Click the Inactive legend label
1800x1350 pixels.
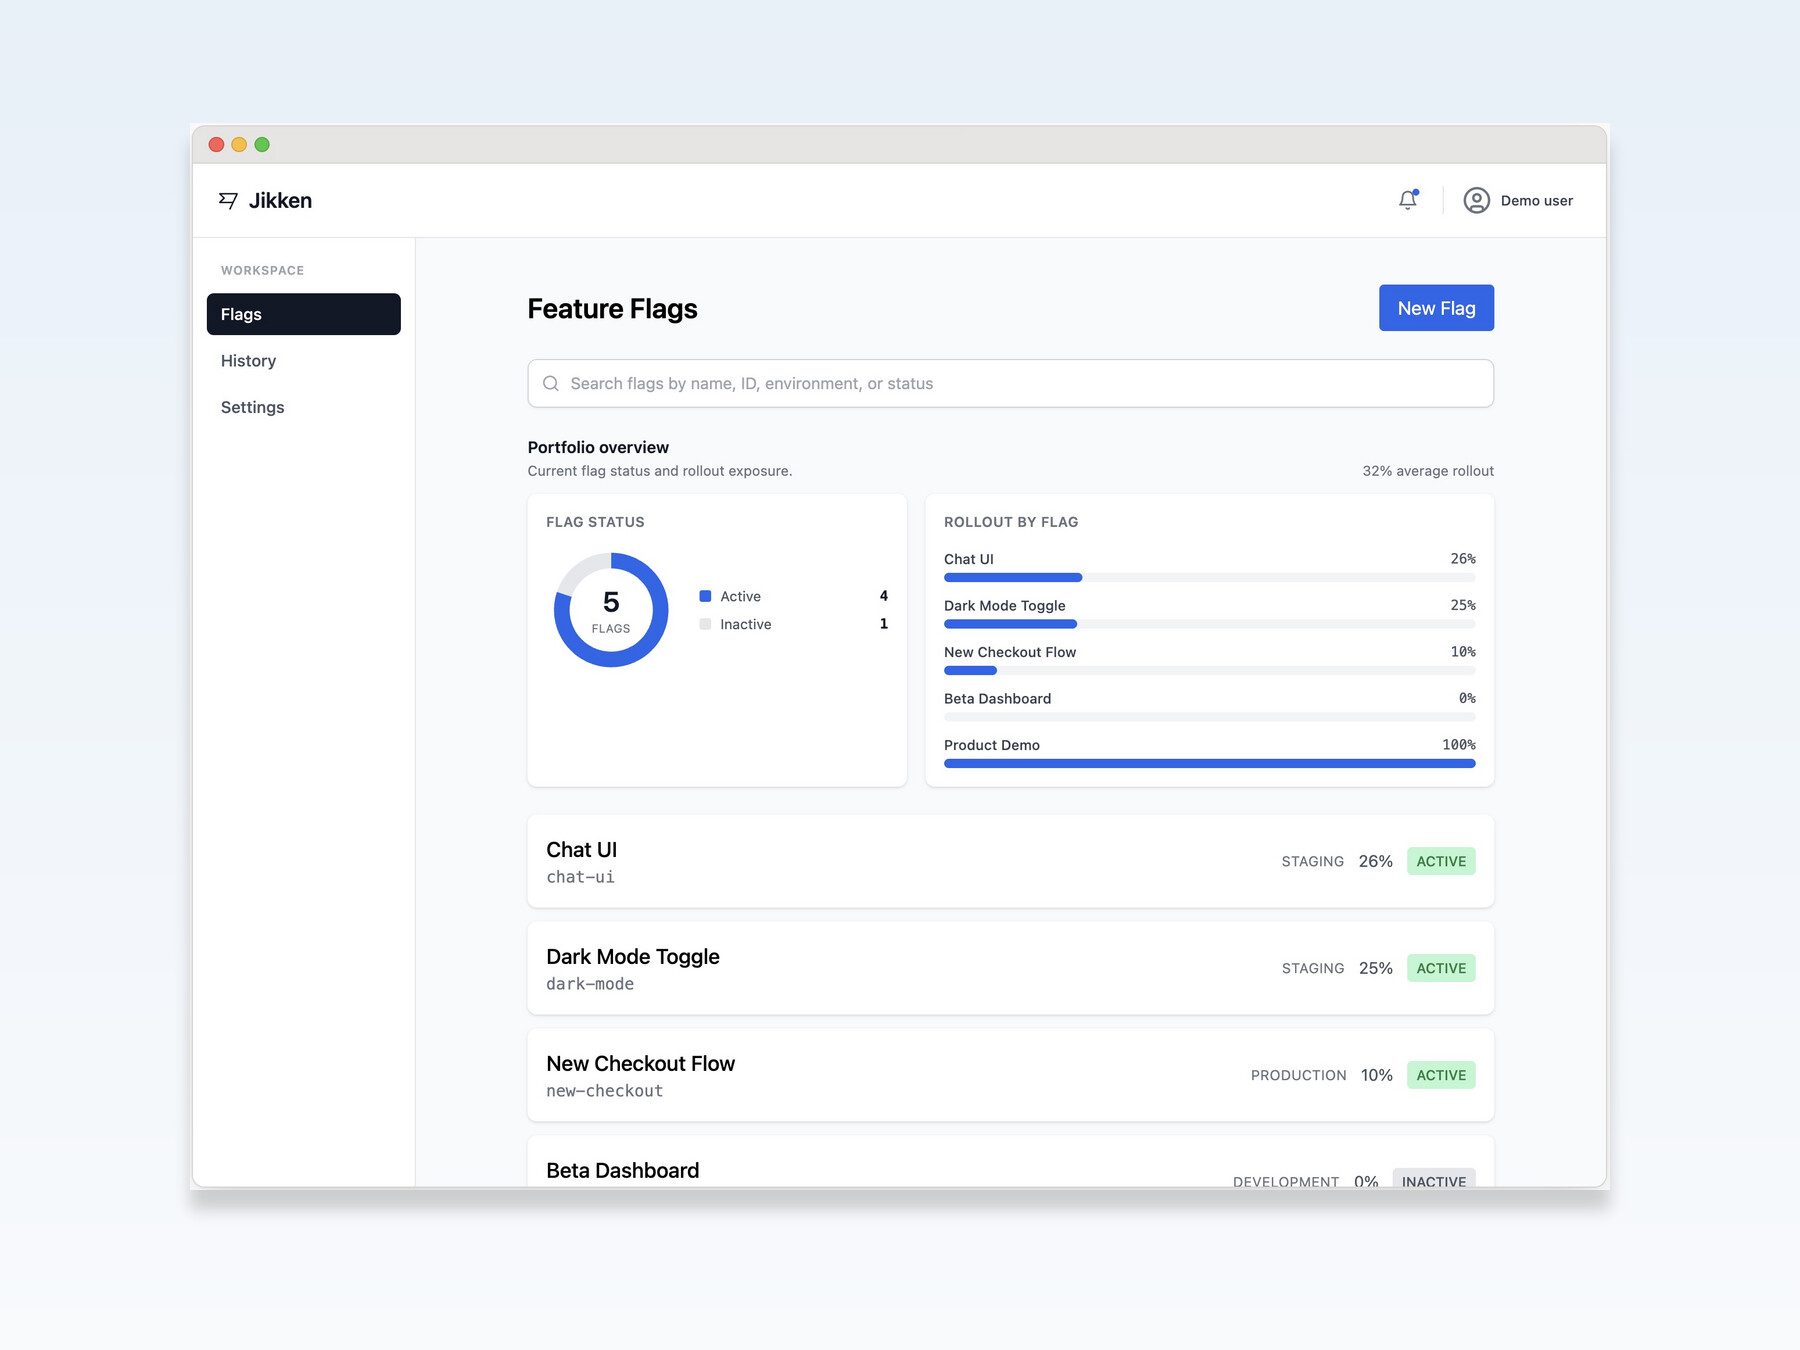click(x=745, y=624)
